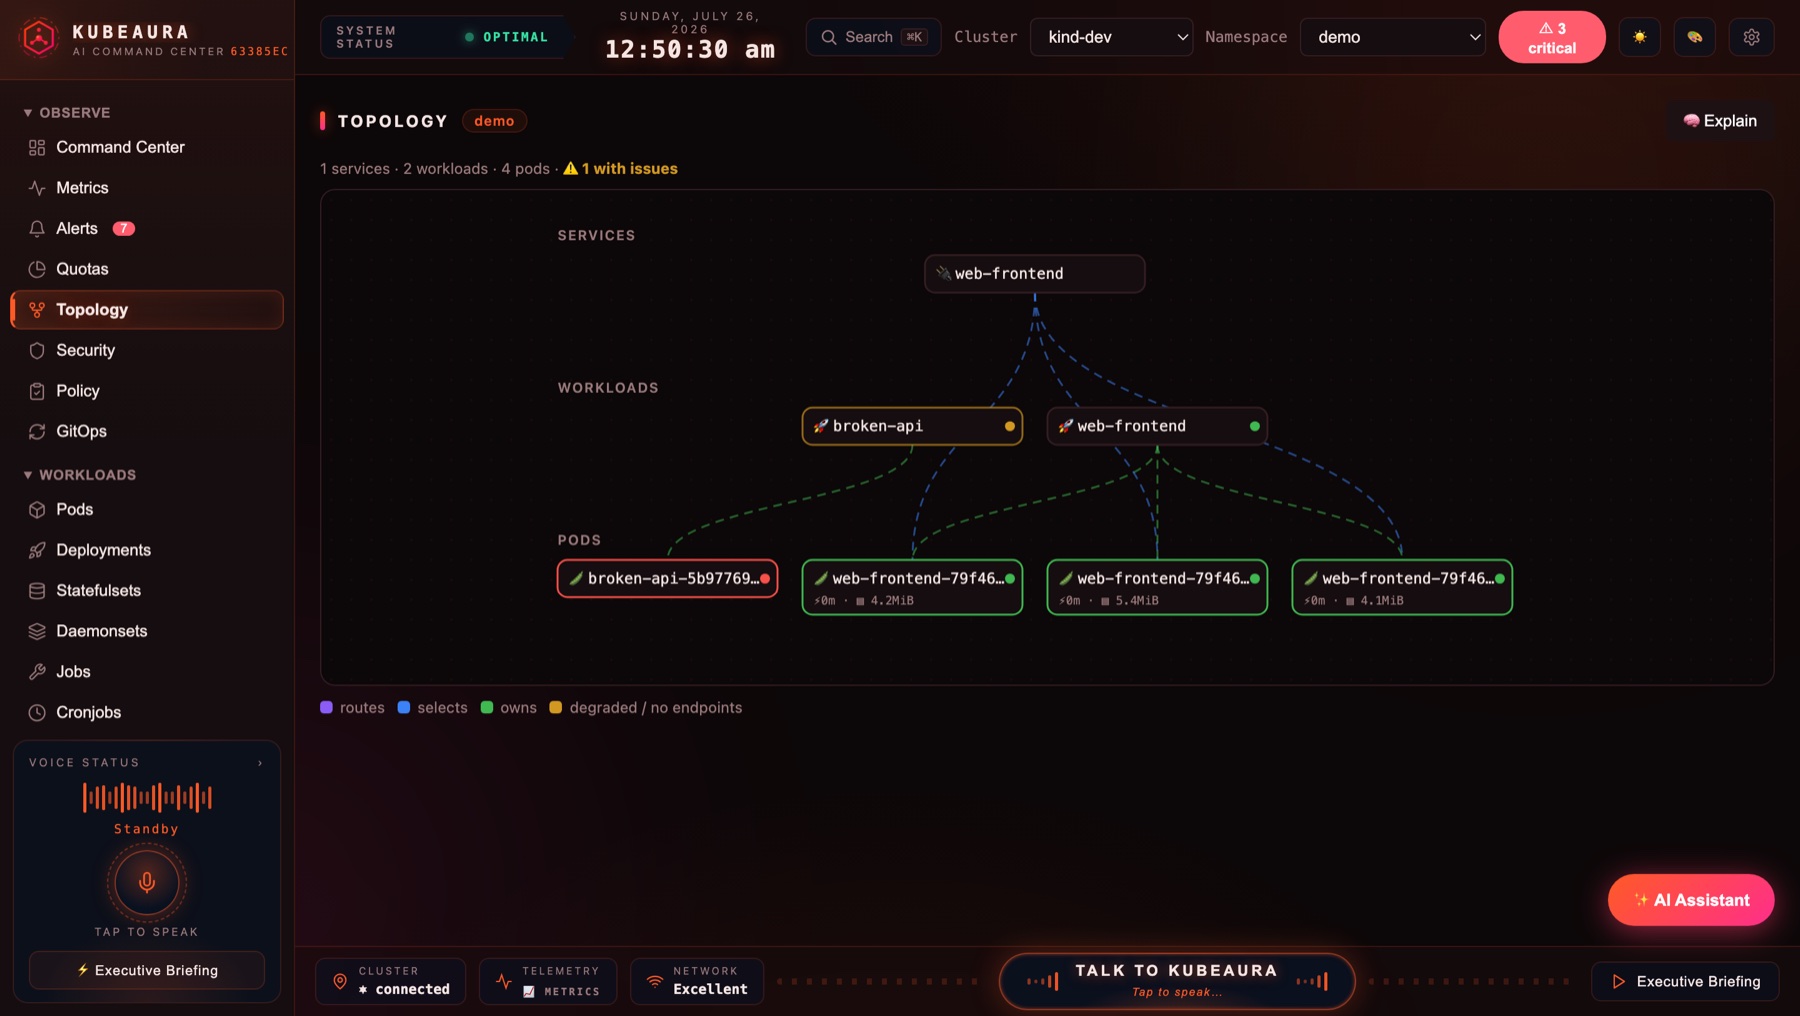
Task: Click the Daemonsets layers icon
Action: click(37, 631)
